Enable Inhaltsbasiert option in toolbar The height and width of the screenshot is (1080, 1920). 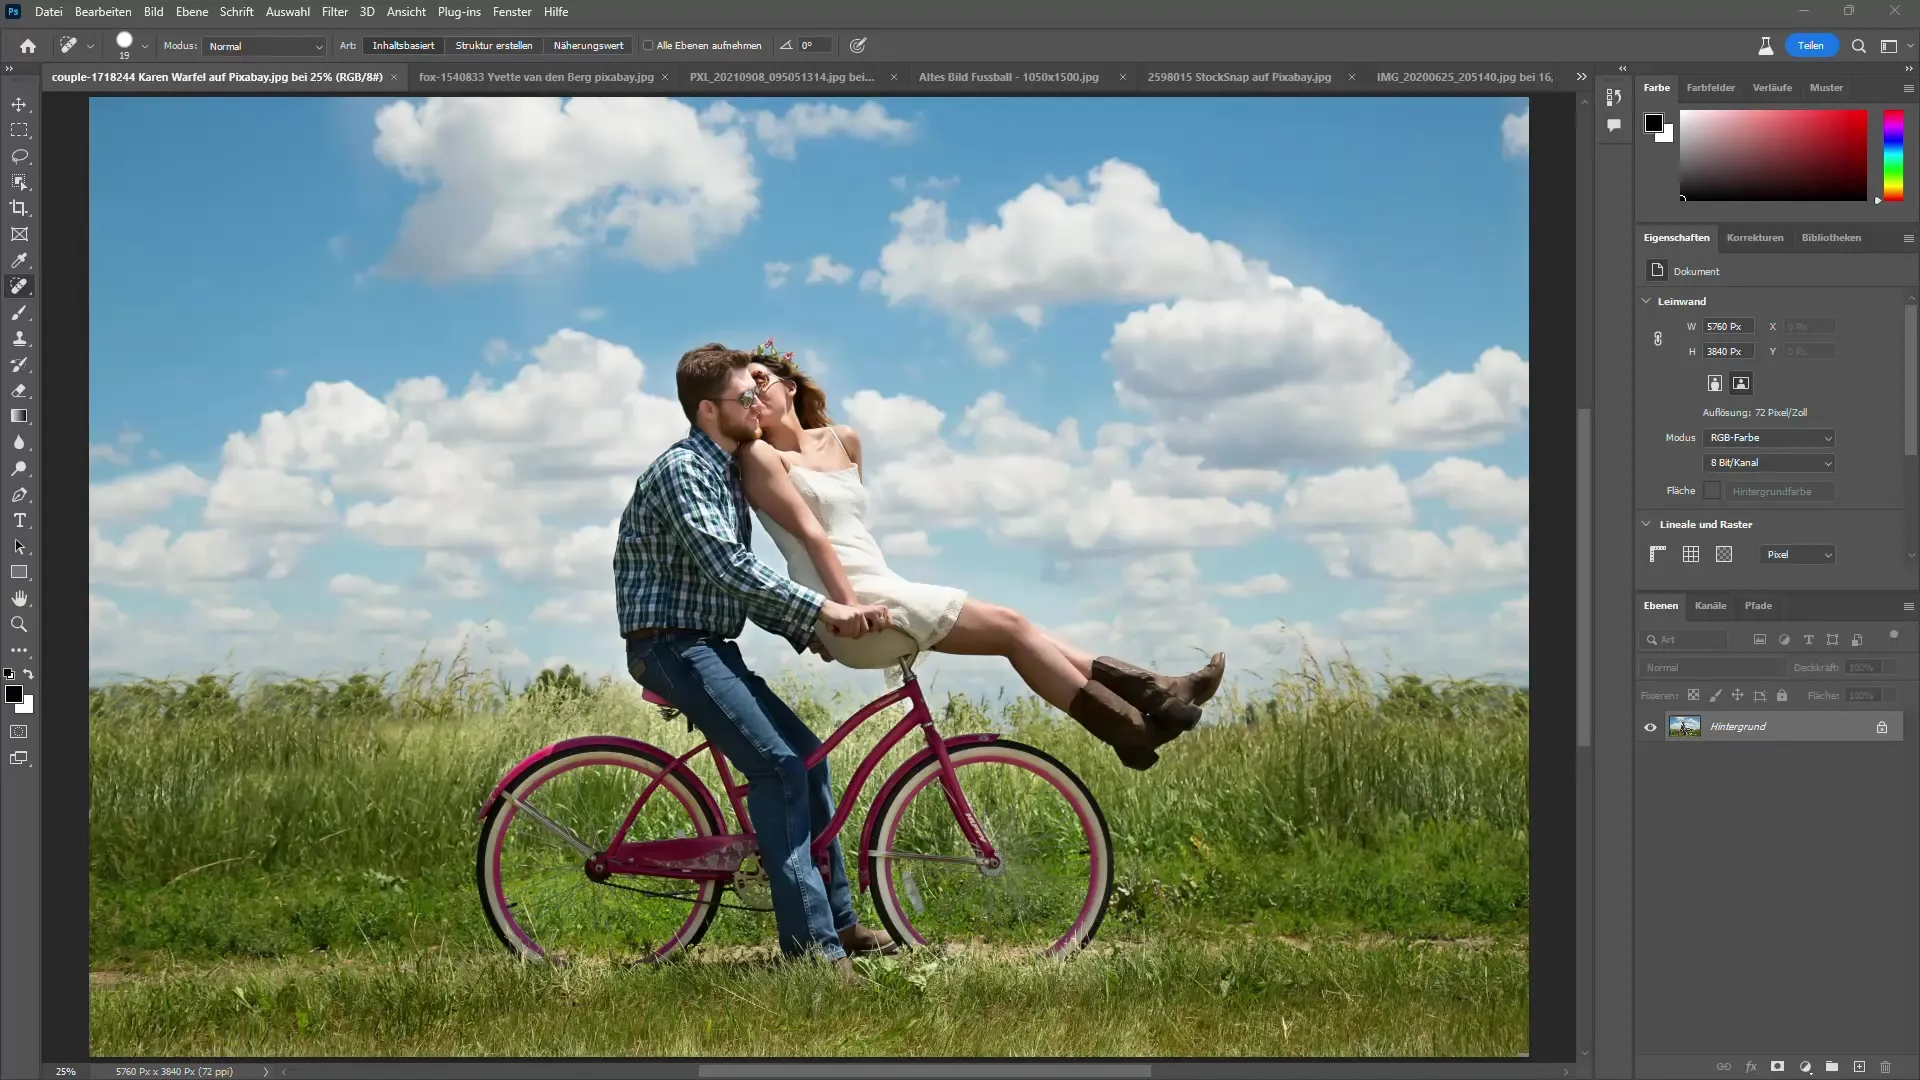pyautogui.click(x=402, y=45)
